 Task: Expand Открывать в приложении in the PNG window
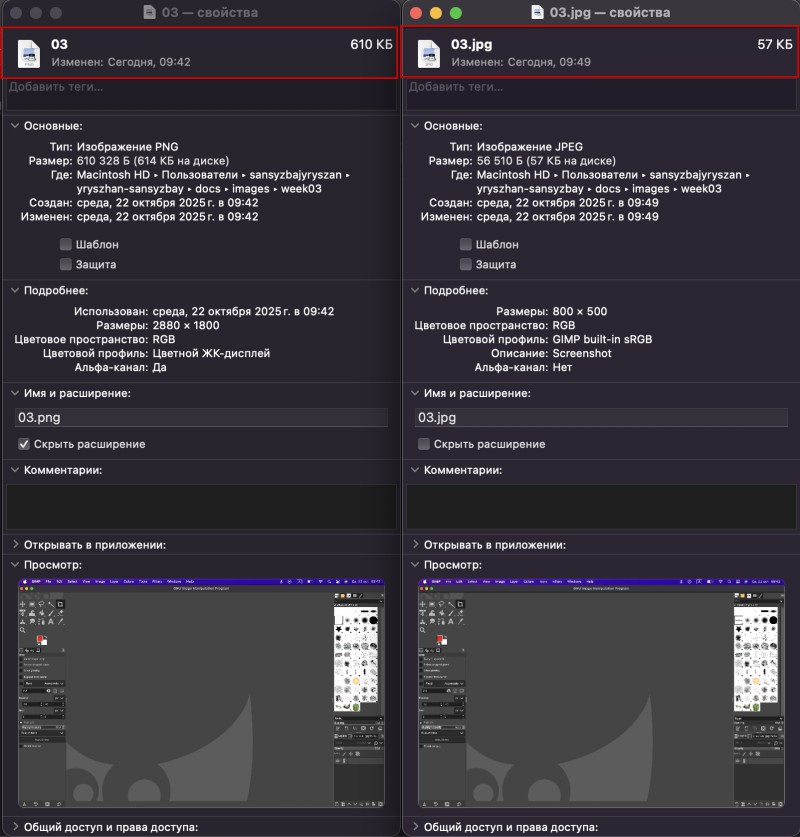pyautogui.click(x=15, y=545)
